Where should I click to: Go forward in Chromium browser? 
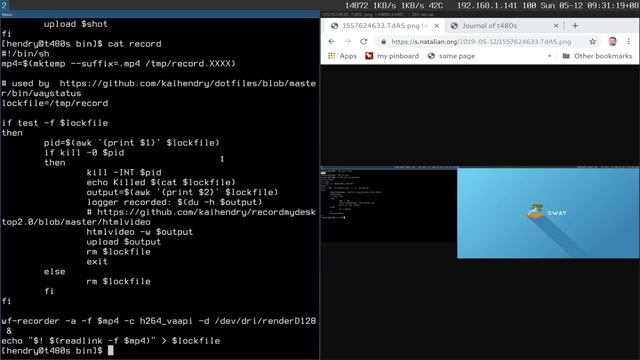pyautogui.click(x=347, y=41)
